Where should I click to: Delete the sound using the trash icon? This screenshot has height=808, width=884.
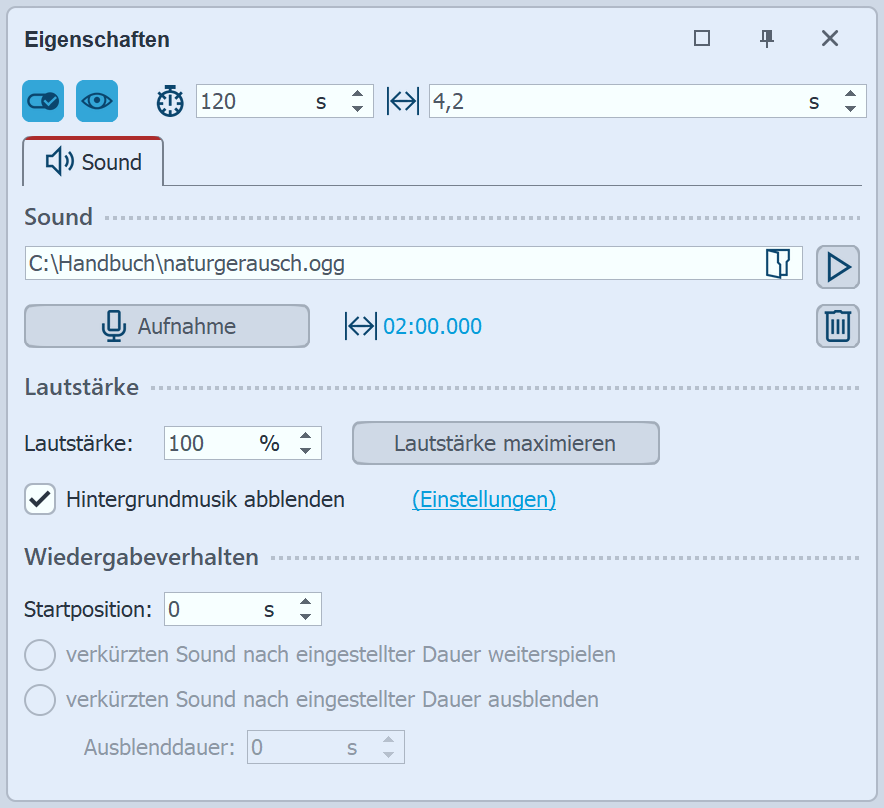pyautogui.click(x=838, y=326)
